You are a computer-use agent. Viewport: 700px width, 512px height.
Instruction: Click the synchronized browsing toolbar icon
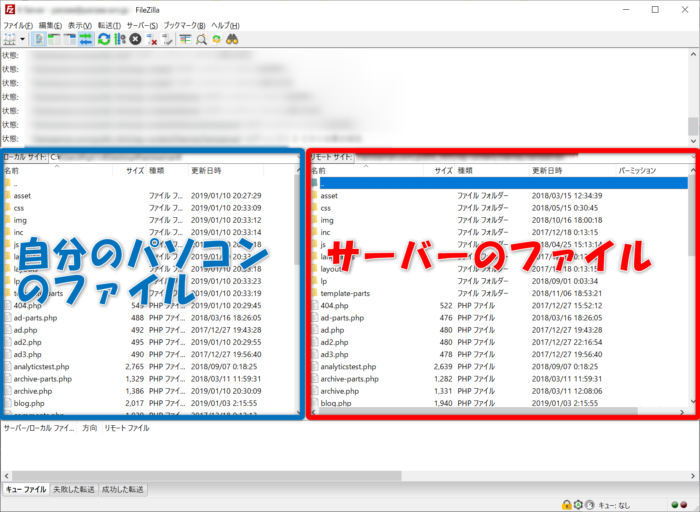click(216, 39)
